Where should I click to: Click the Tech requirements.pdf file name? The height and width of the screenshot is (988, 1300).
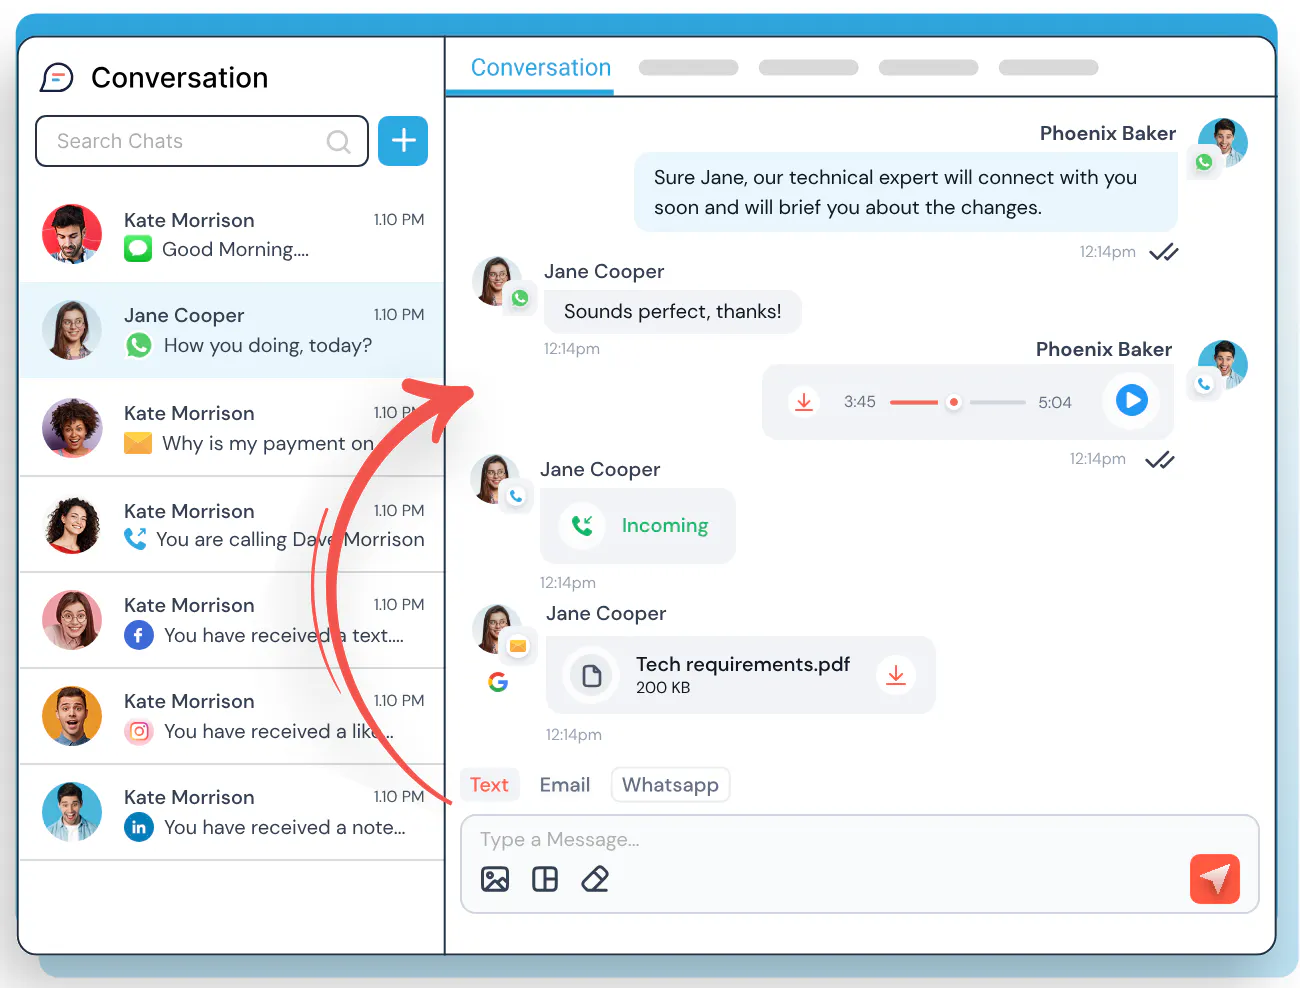(743, 664)
